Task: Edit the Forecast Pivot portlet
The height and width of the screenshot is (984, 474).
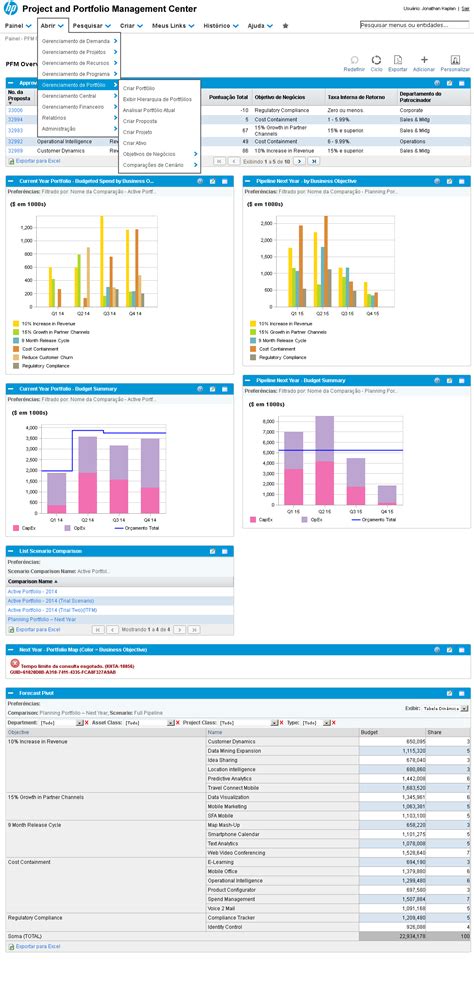Action: (450, 693)
